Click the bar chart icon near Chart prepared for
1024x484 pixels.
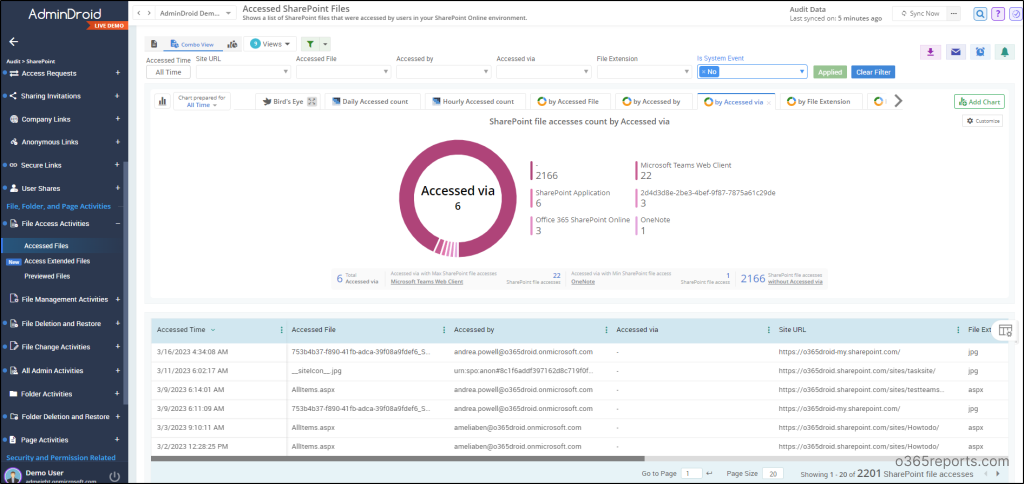pos(161,101)
